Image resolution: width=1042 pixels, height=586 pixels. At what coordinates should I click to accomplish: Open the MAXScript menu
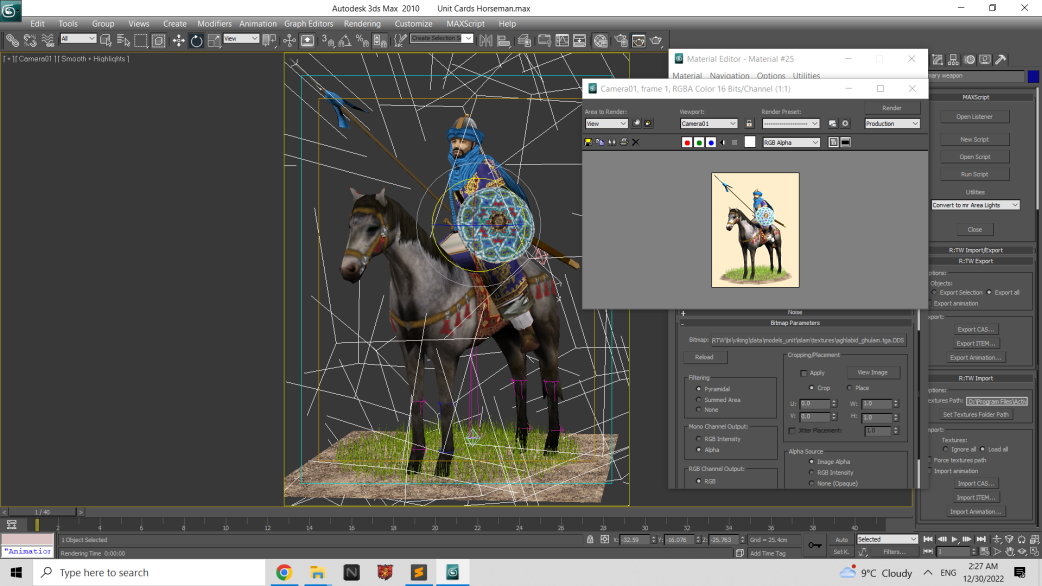click(x=465, y=23)
